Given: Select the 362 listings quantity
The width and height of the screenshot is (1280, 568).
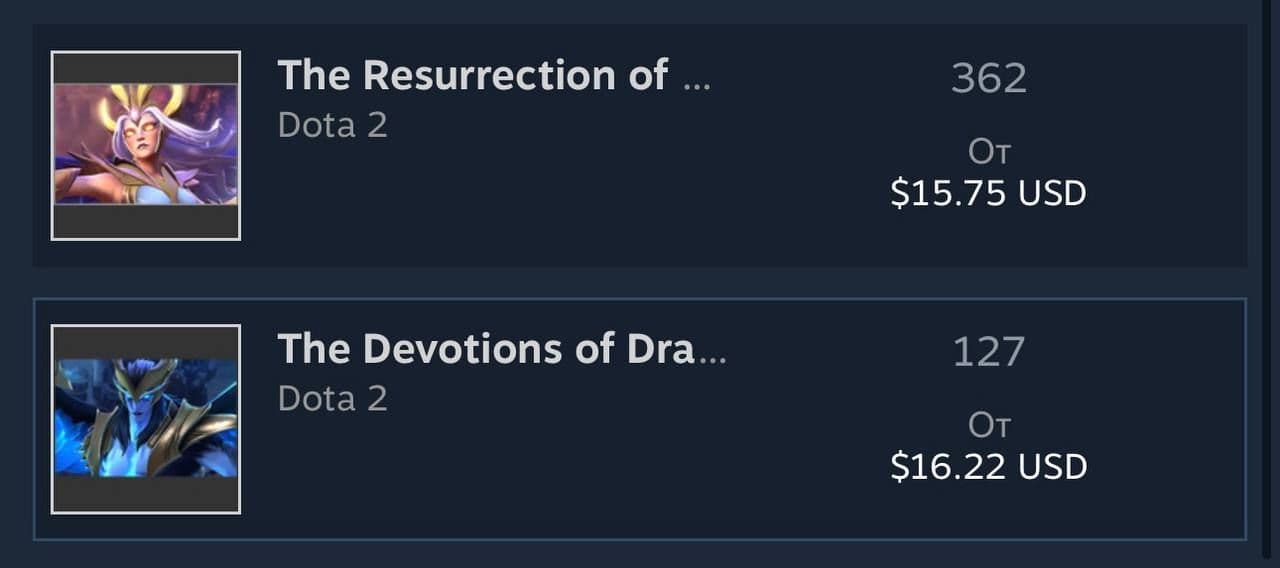Looking at the screenshot, I should point(989,79).
